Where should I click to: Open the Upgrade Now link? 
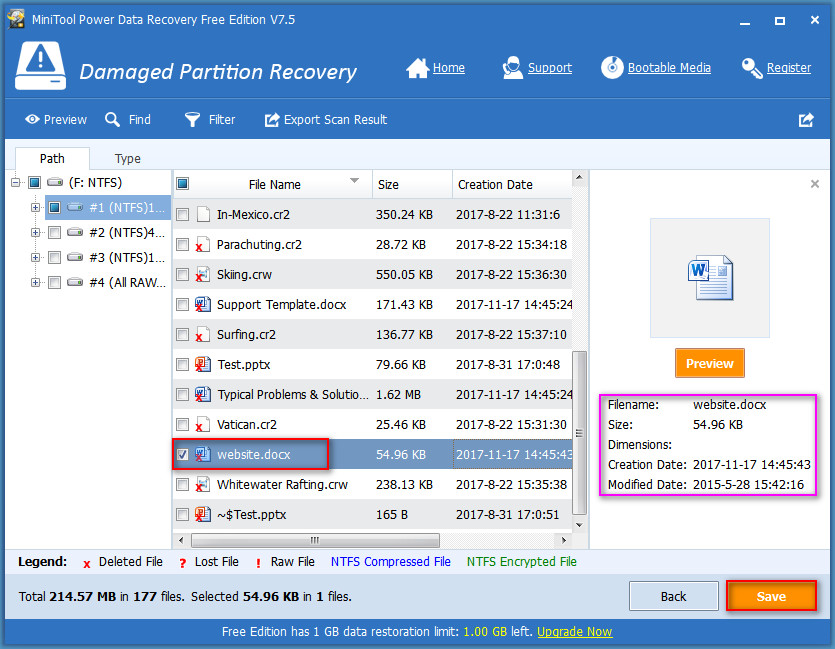575,632
